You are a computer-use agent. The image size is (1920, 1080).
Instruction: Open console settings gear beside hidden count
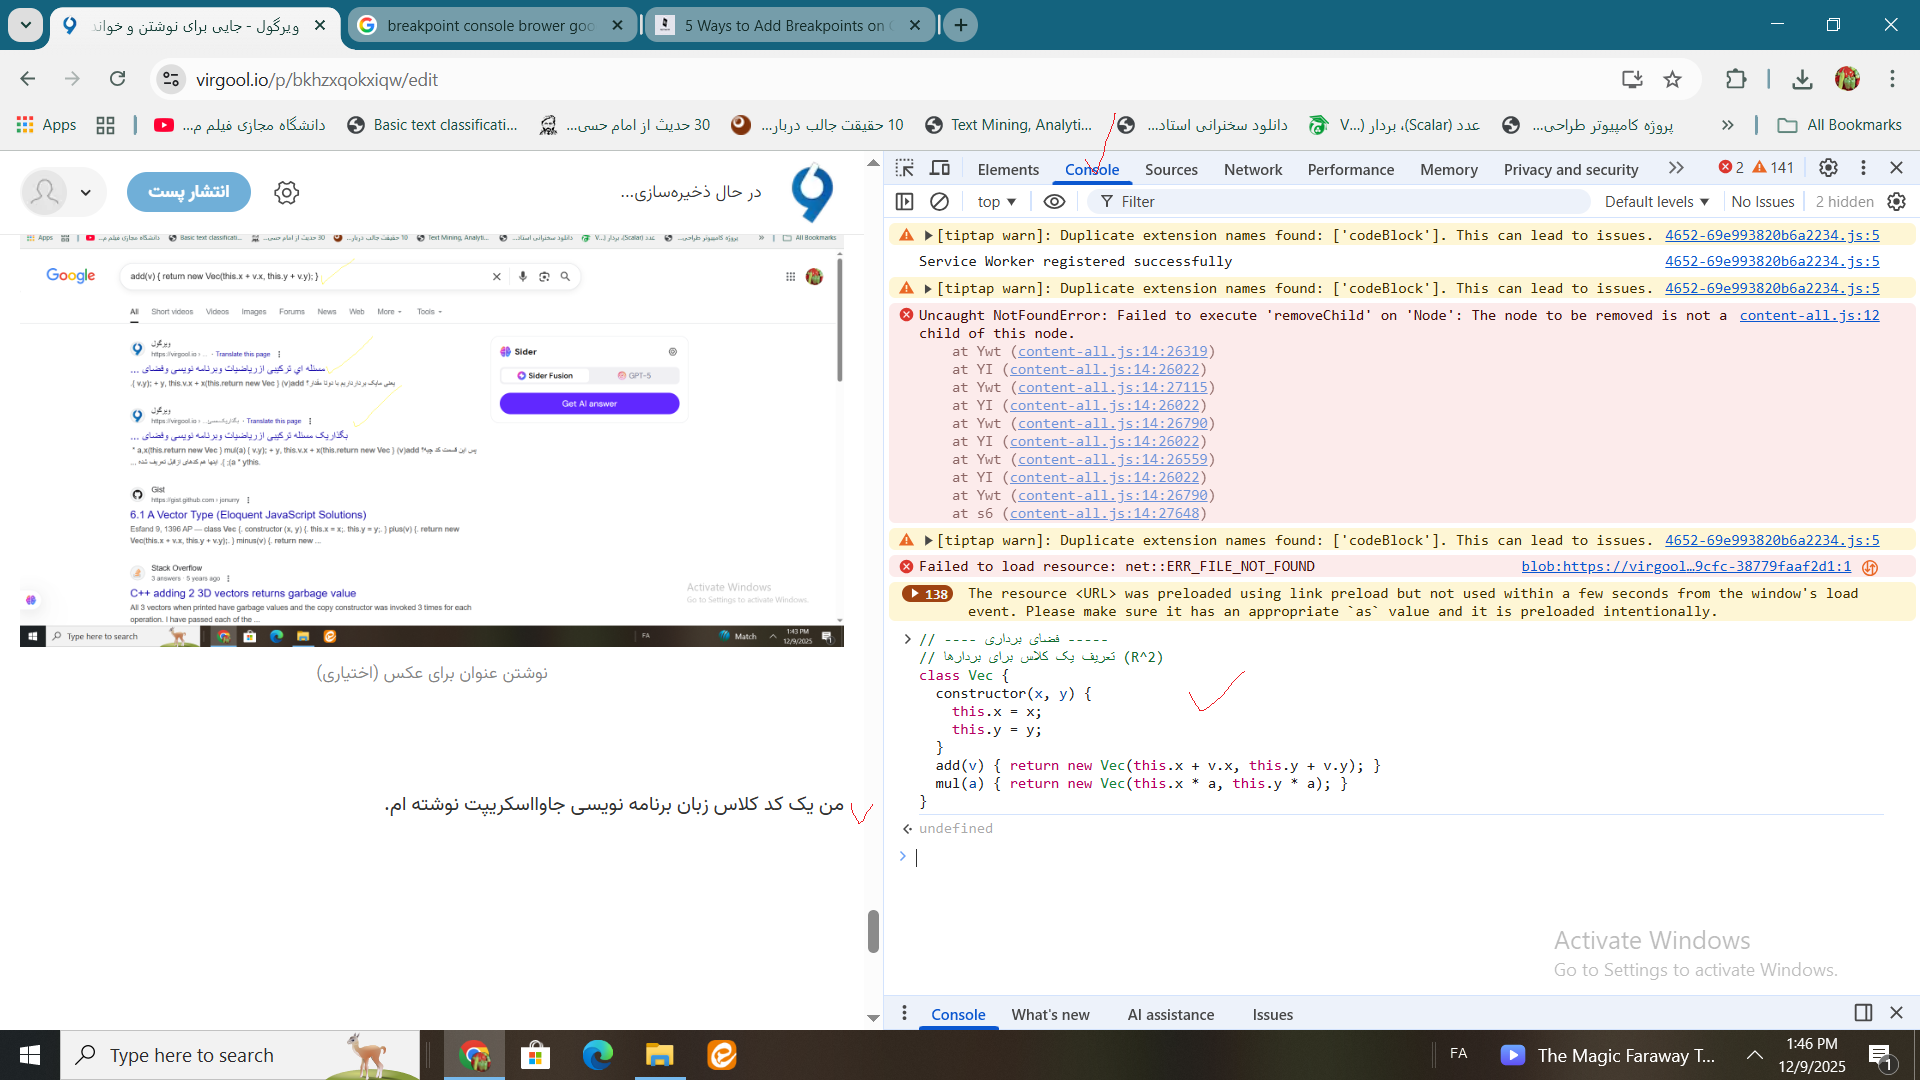pos(1896,202)
